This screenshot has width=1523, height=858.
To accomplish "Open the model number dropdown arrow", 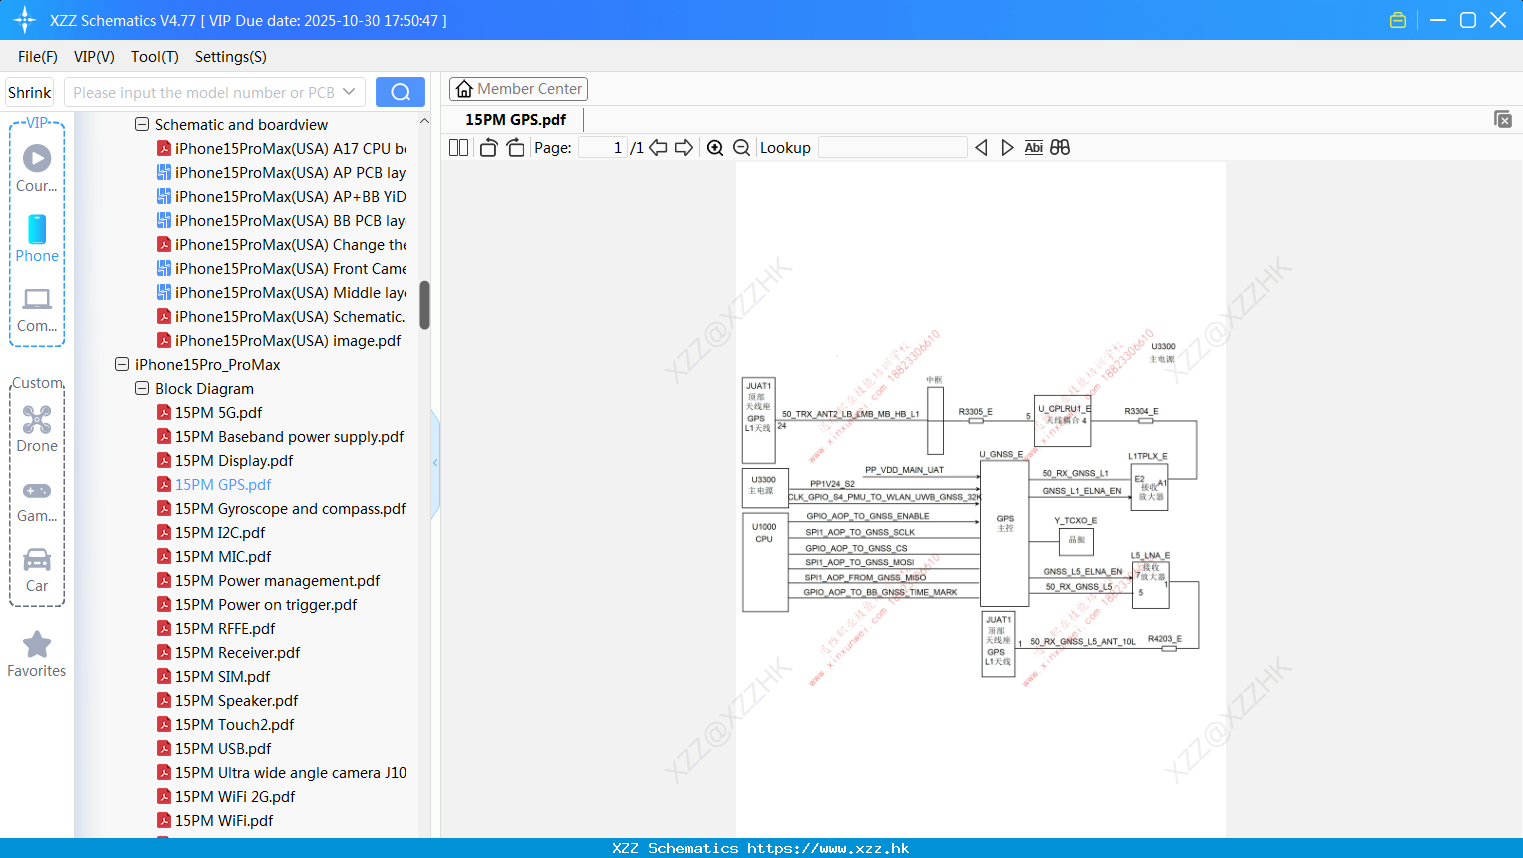I will 349,92.
